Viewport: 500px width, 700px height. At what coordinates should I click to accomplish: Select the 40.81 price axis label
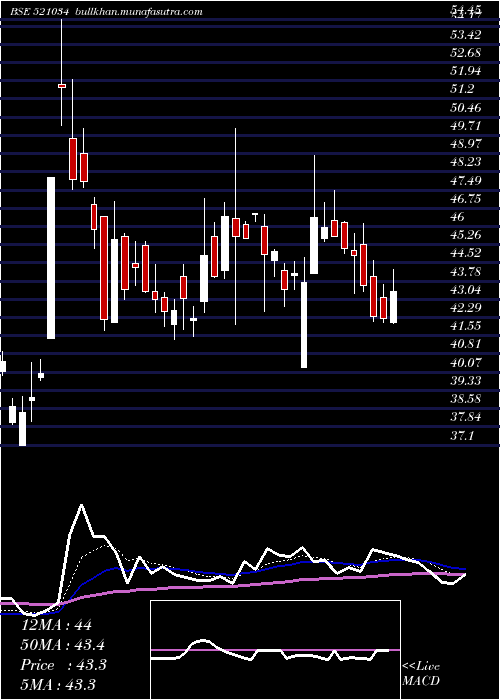[465, 344]
